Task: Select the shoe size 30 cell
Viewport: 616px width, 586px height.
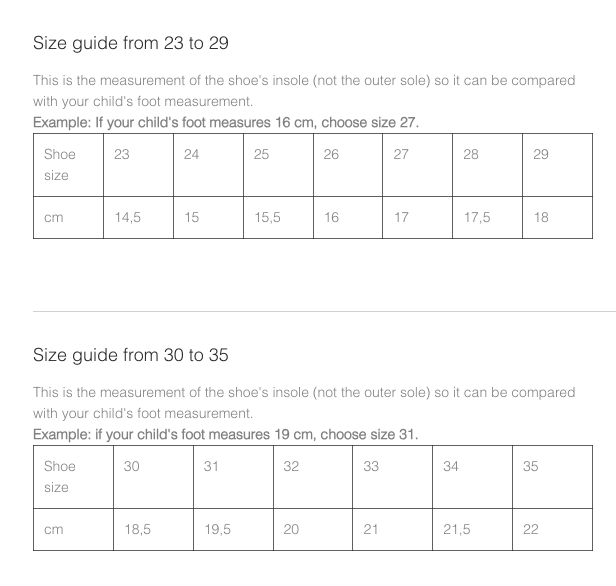Action: (153, 477)
